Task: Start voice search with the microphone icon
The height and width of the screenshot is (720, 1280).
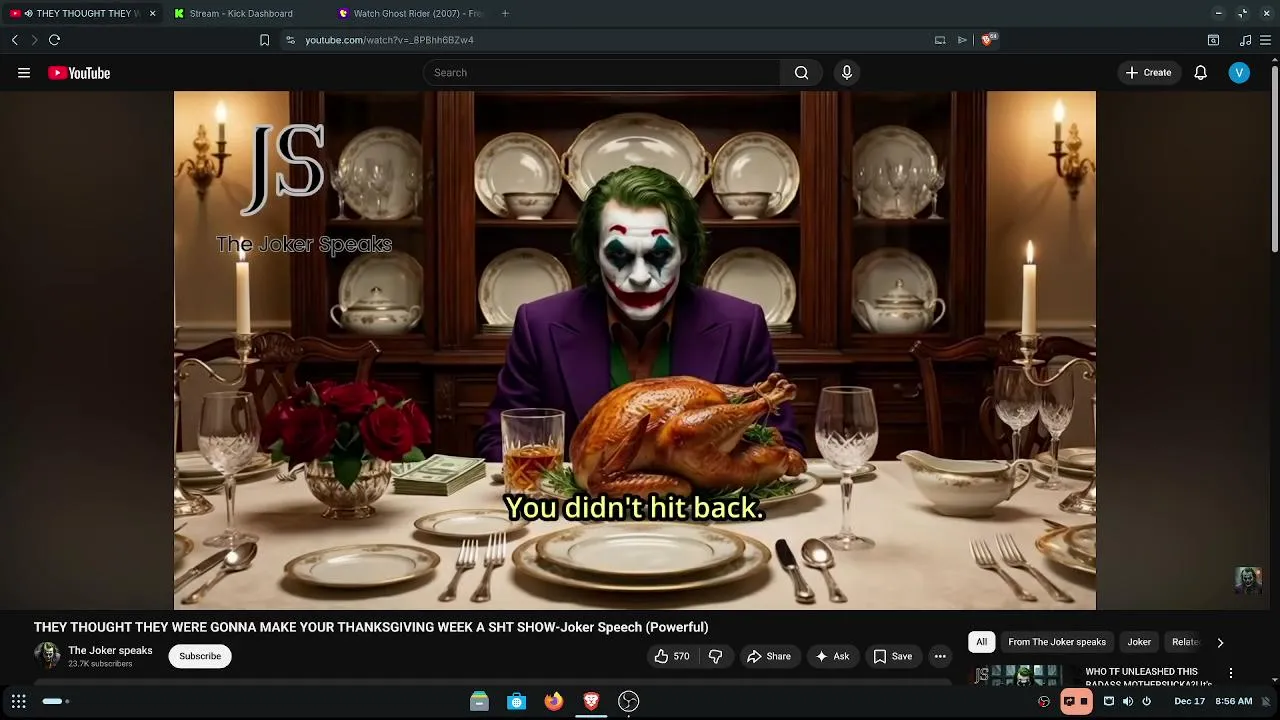Action: point(847,72)
